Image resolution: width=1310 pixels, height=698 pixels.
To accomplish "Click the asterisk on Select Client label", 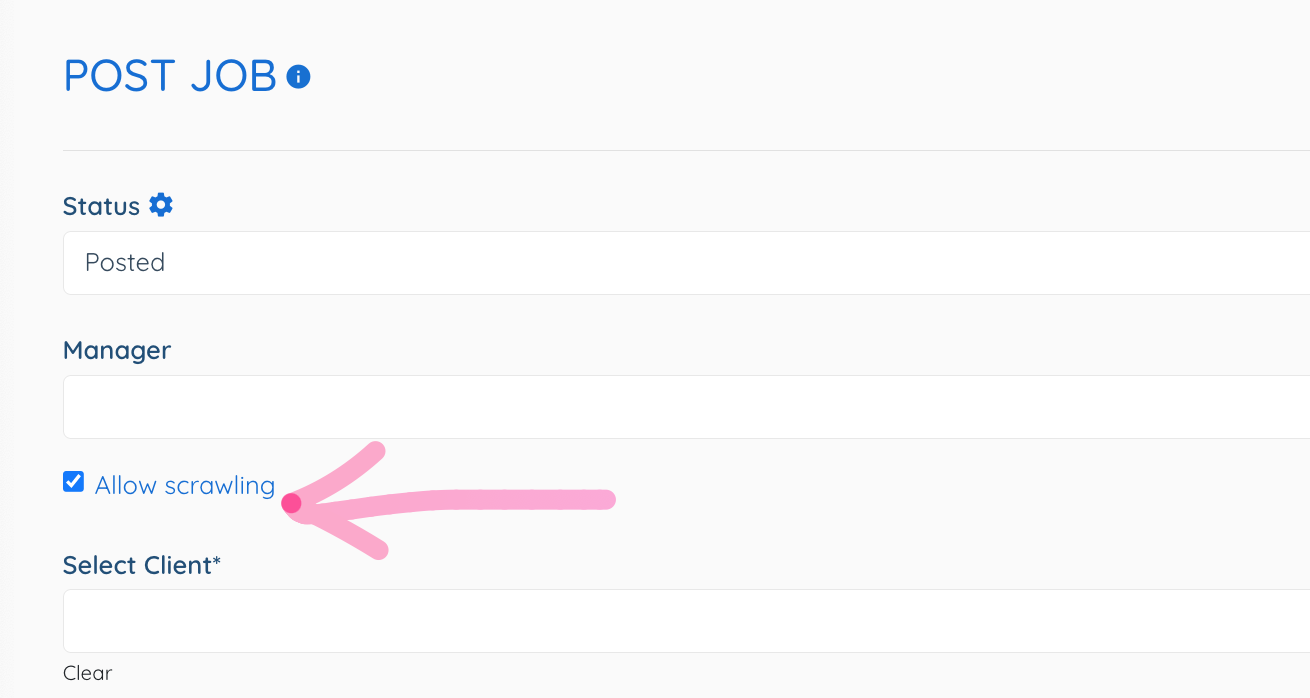I will 216,561.
